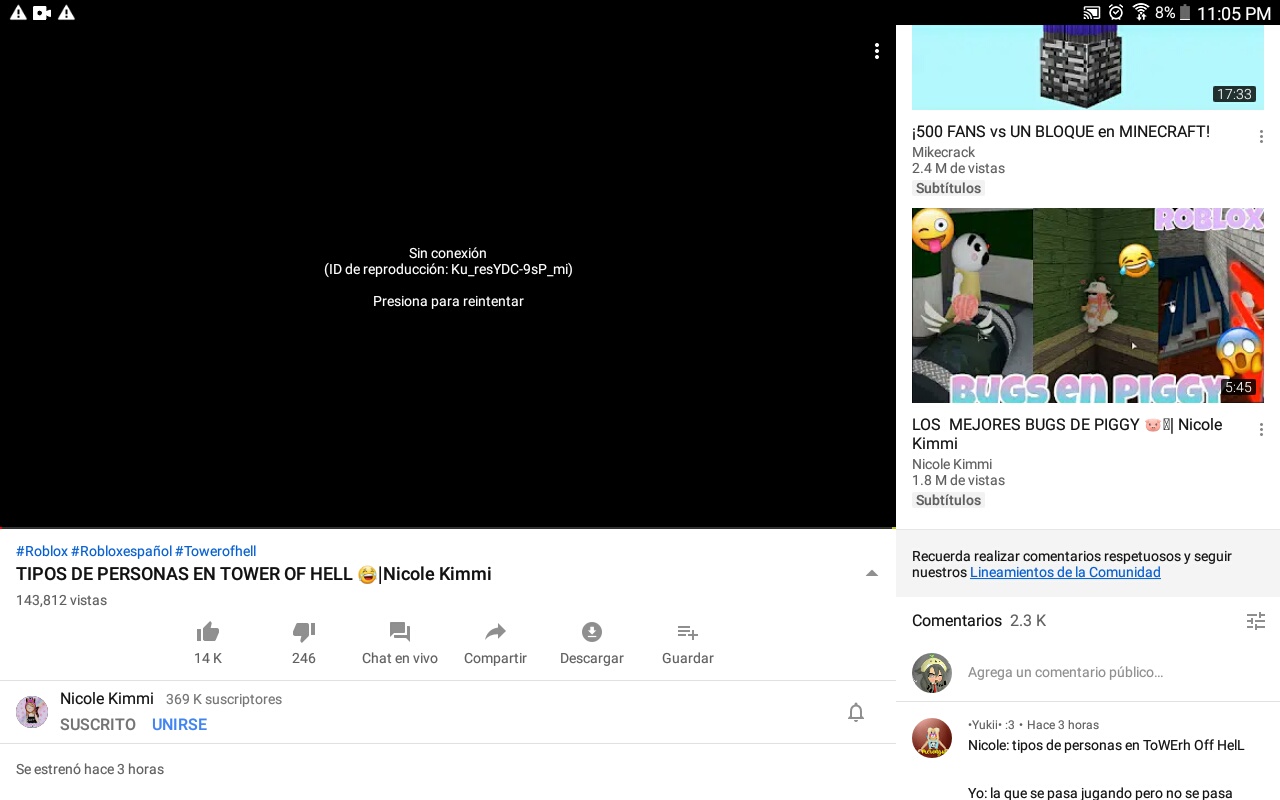This screenshot has width=1280, height=800.
Task: Tap UNIRSE to join the channel
Action: pos(180,725)
